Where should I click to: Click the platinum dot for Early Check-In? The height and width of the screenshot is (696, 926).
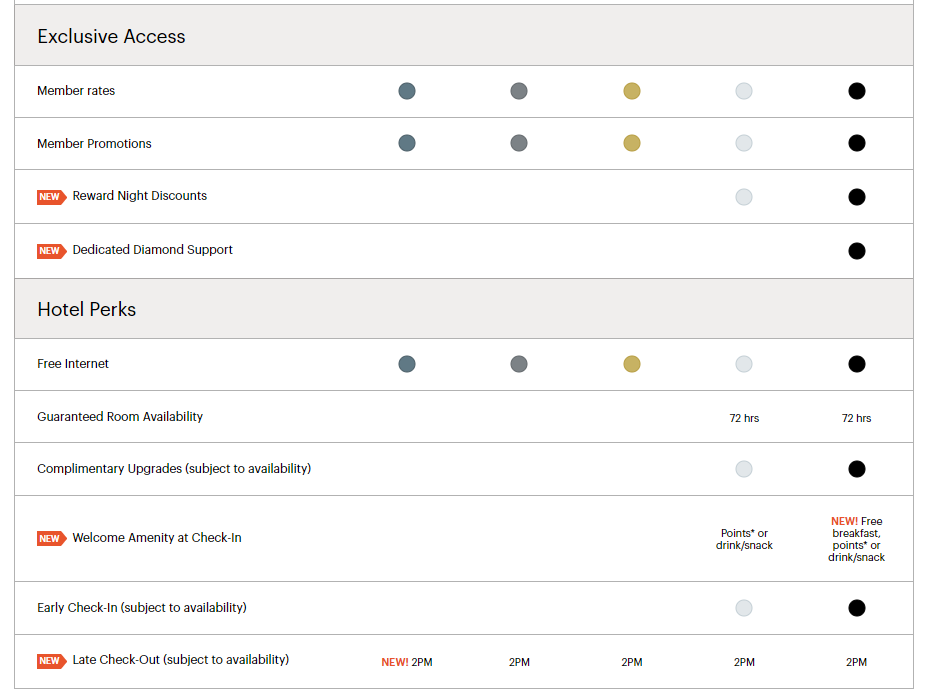pos(744,607)
